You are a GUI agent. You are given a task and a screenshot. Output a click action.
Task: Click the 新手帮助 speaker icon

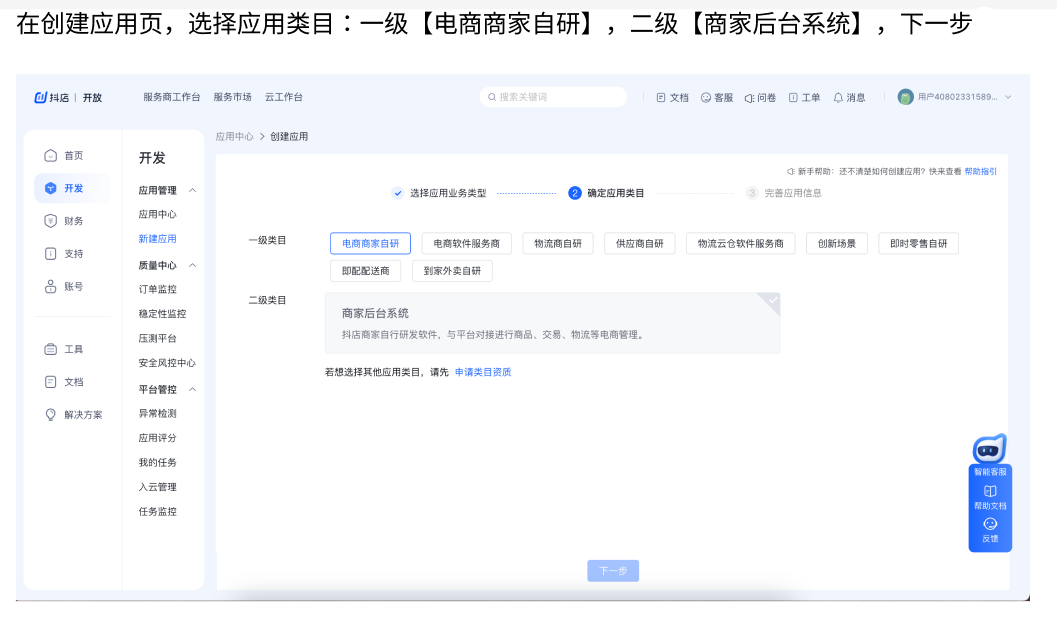click(x=791, y=171)
